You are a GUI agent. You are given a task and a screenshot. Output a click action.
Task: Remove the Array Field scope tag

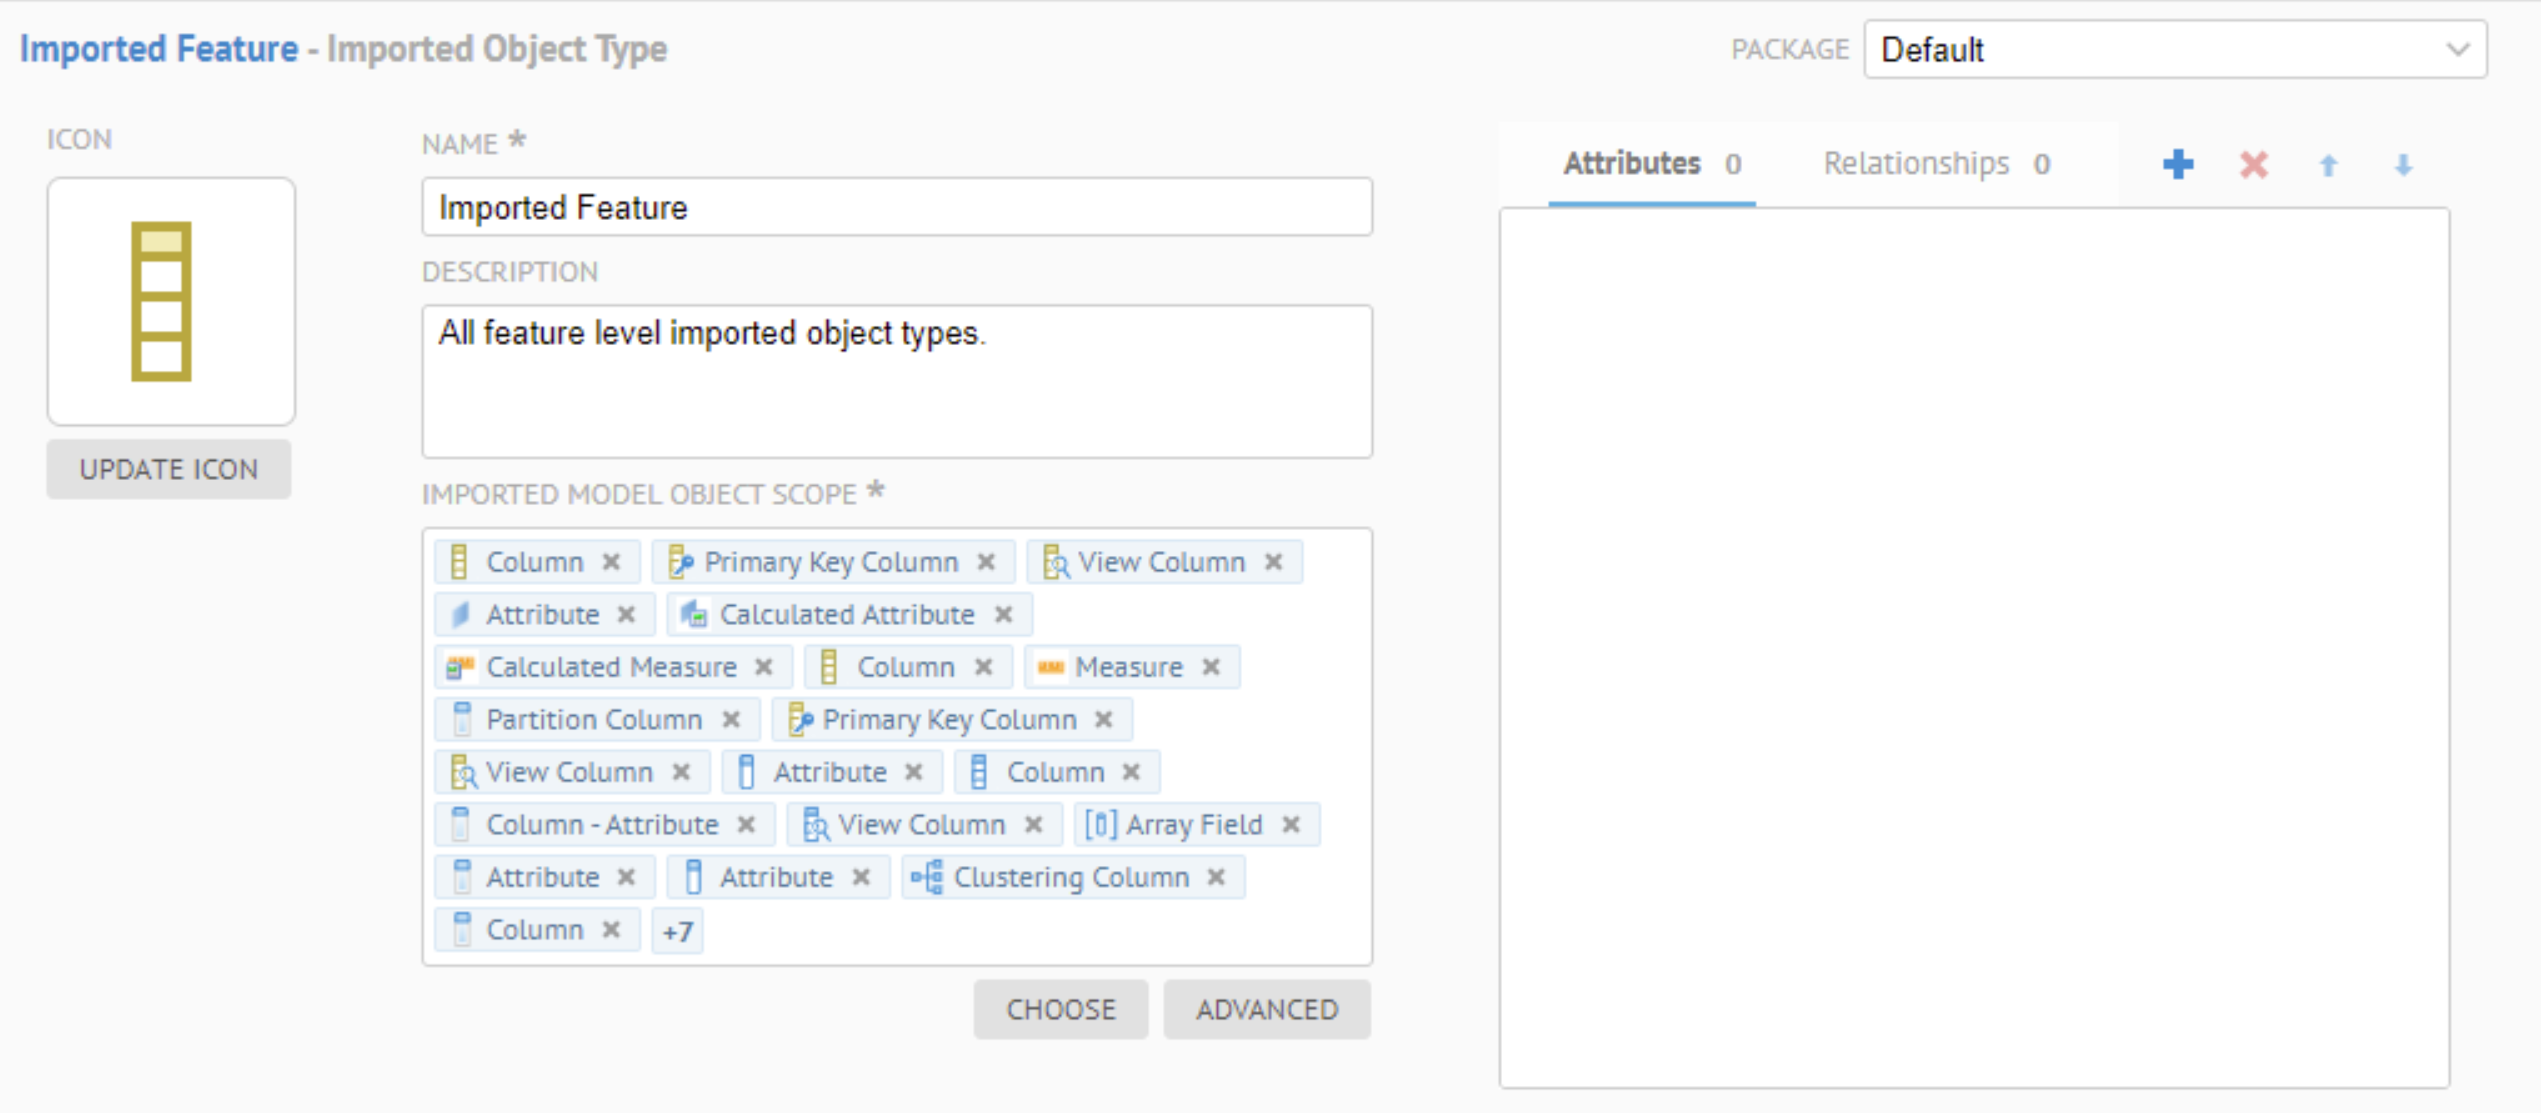pyautogui.click(x=1291, y=825)
